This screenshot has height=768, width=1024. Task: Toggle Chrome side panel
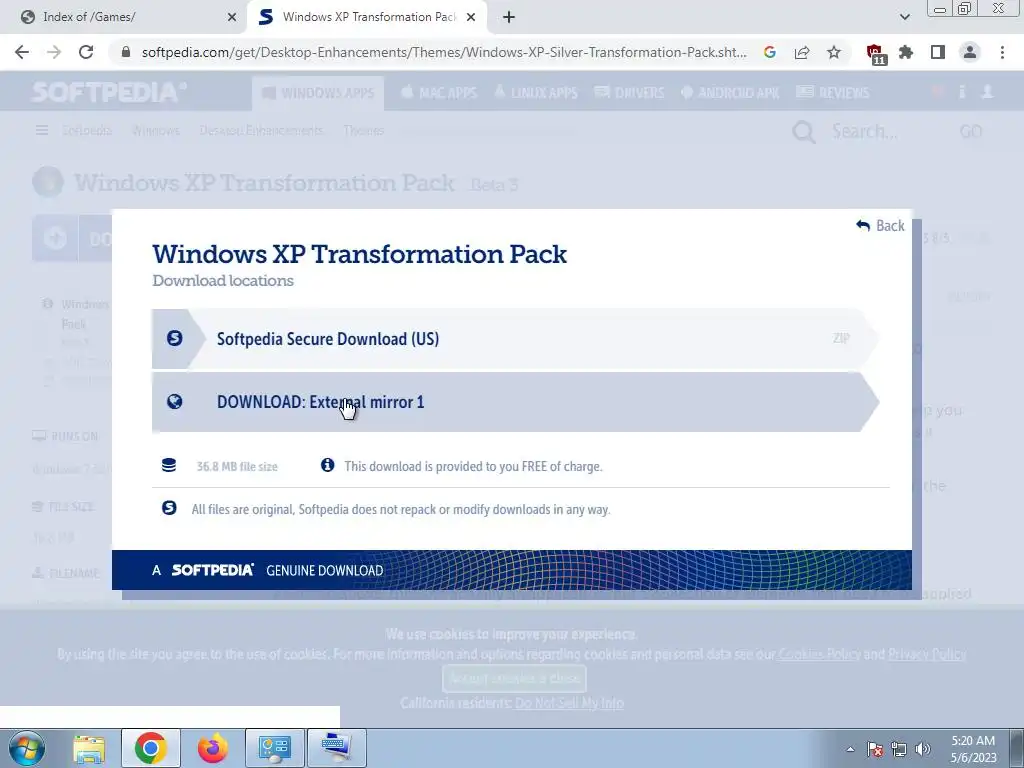point(938,52)
